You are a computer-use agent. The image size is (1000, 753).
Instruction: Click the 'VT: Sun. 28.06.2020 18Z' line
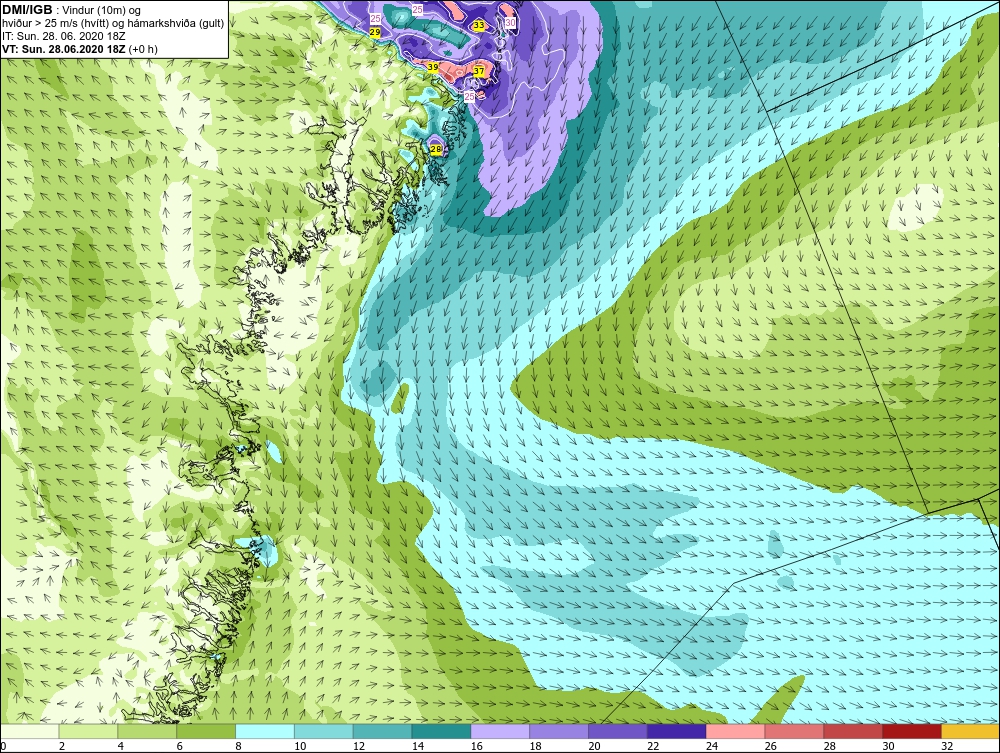point(65,49)
